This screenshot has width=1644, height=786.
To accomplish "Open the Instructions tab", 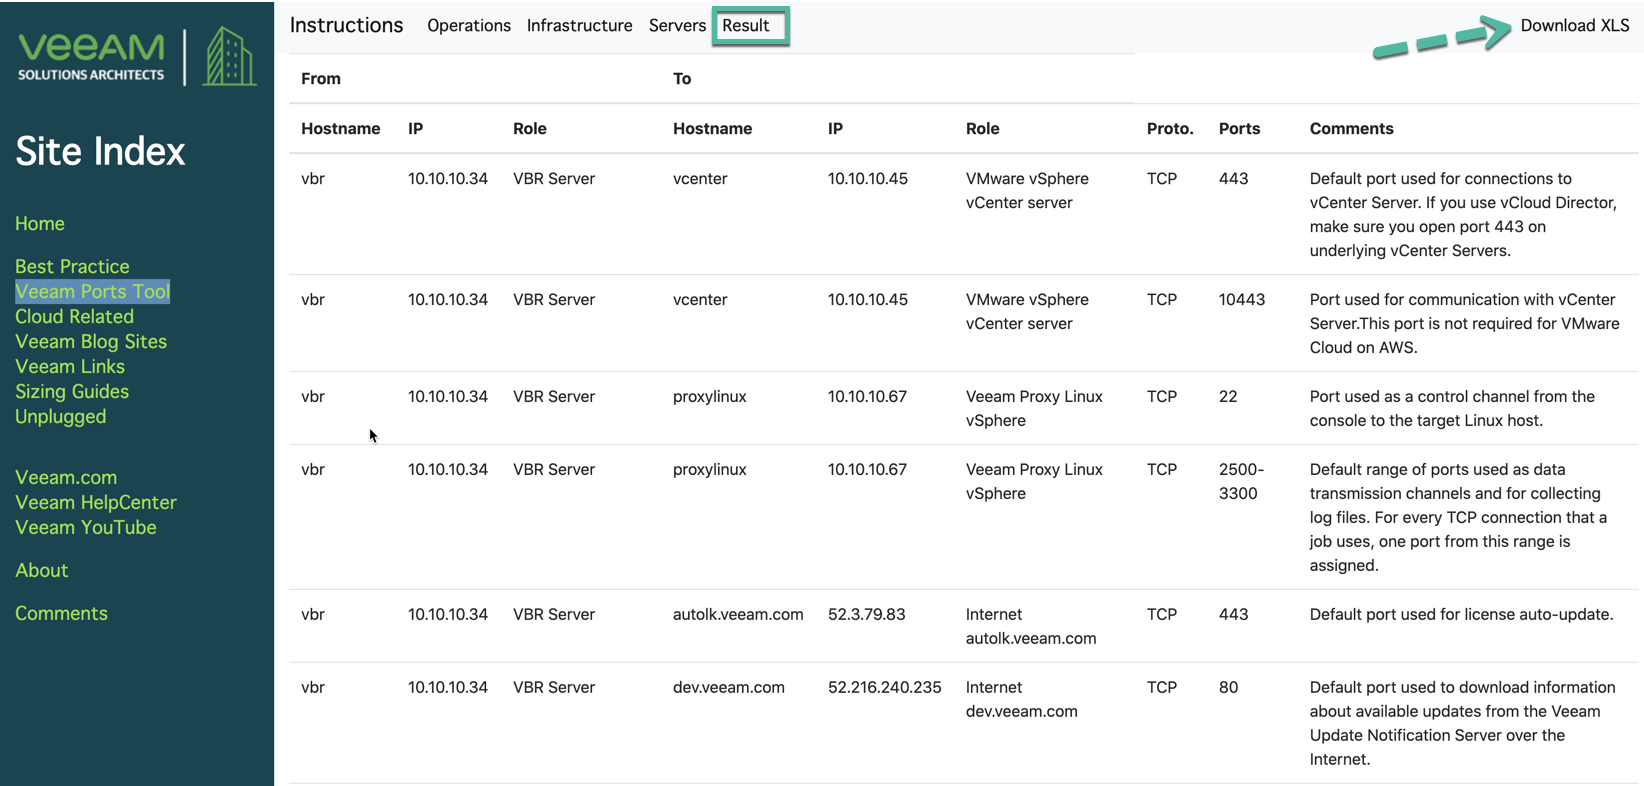I will coord(346,25).
